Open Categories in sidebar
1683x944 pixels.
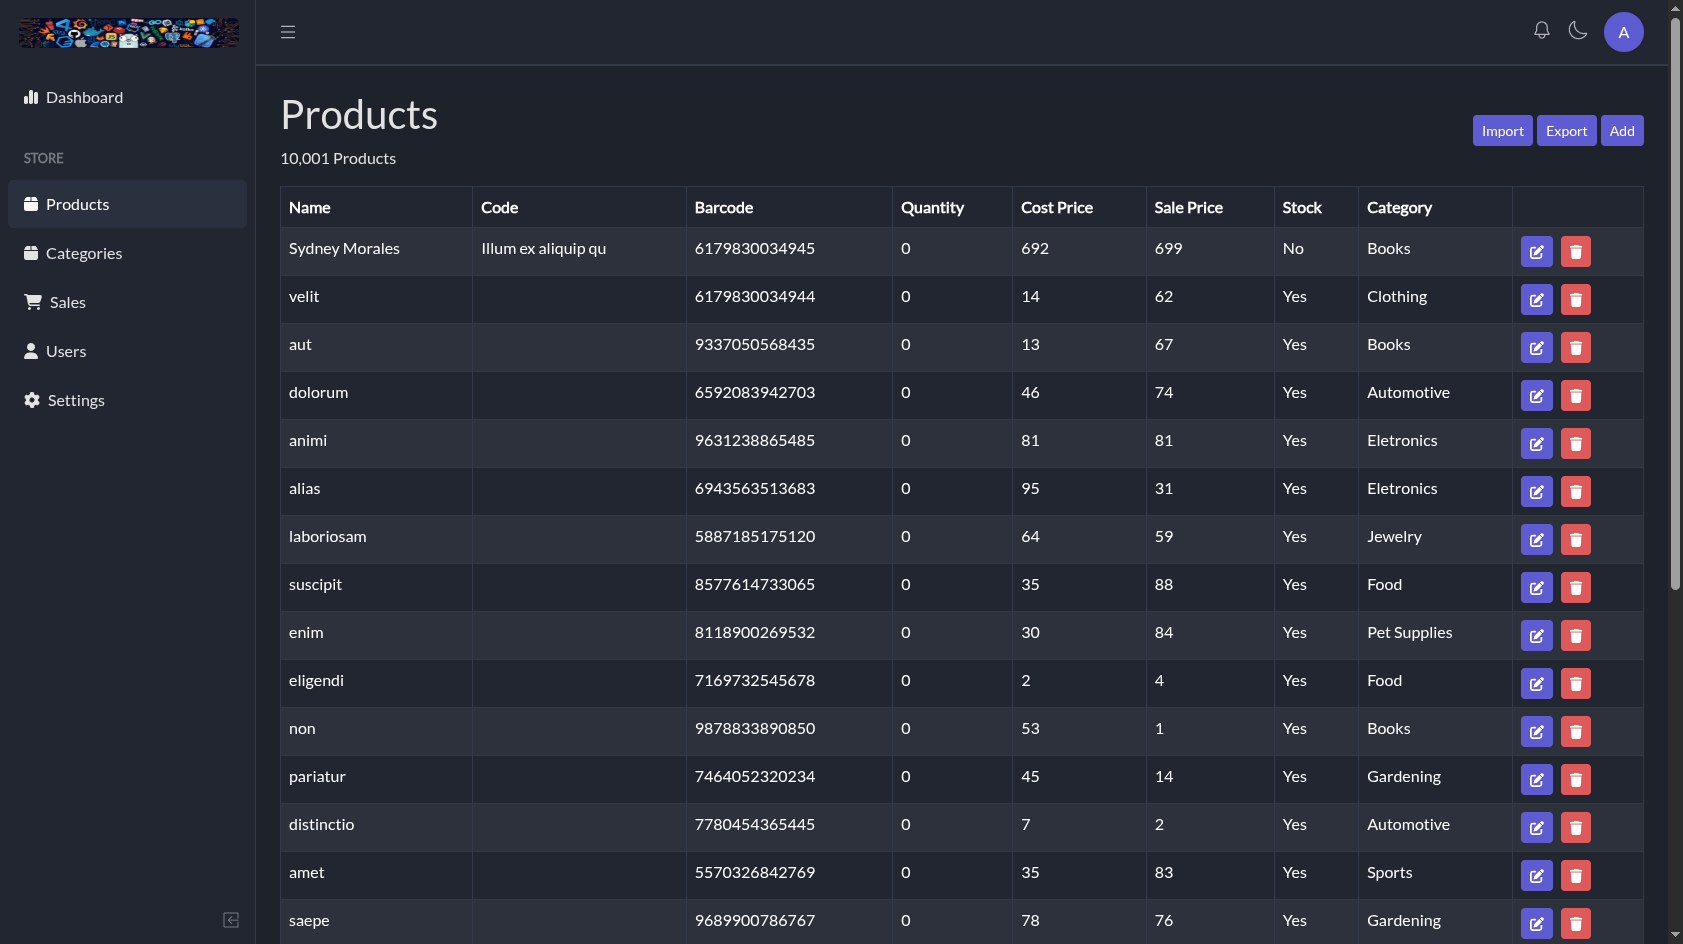tap(127, 253)
